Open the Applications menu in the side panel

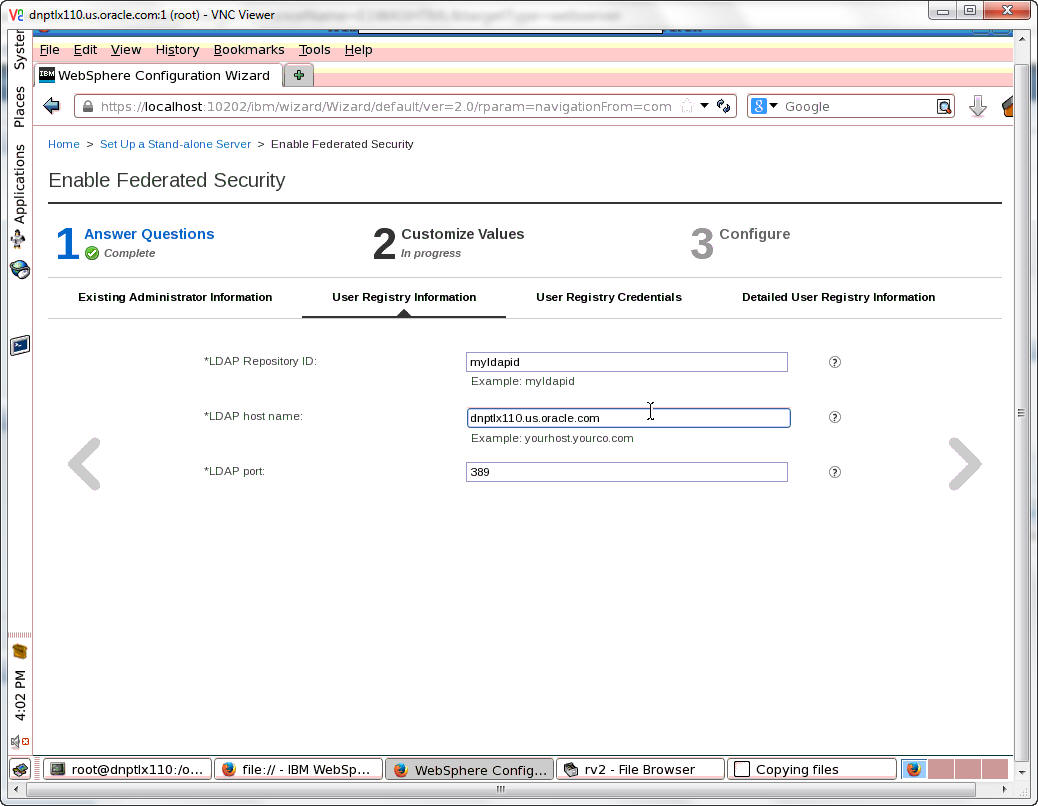(x=19, y=185)
